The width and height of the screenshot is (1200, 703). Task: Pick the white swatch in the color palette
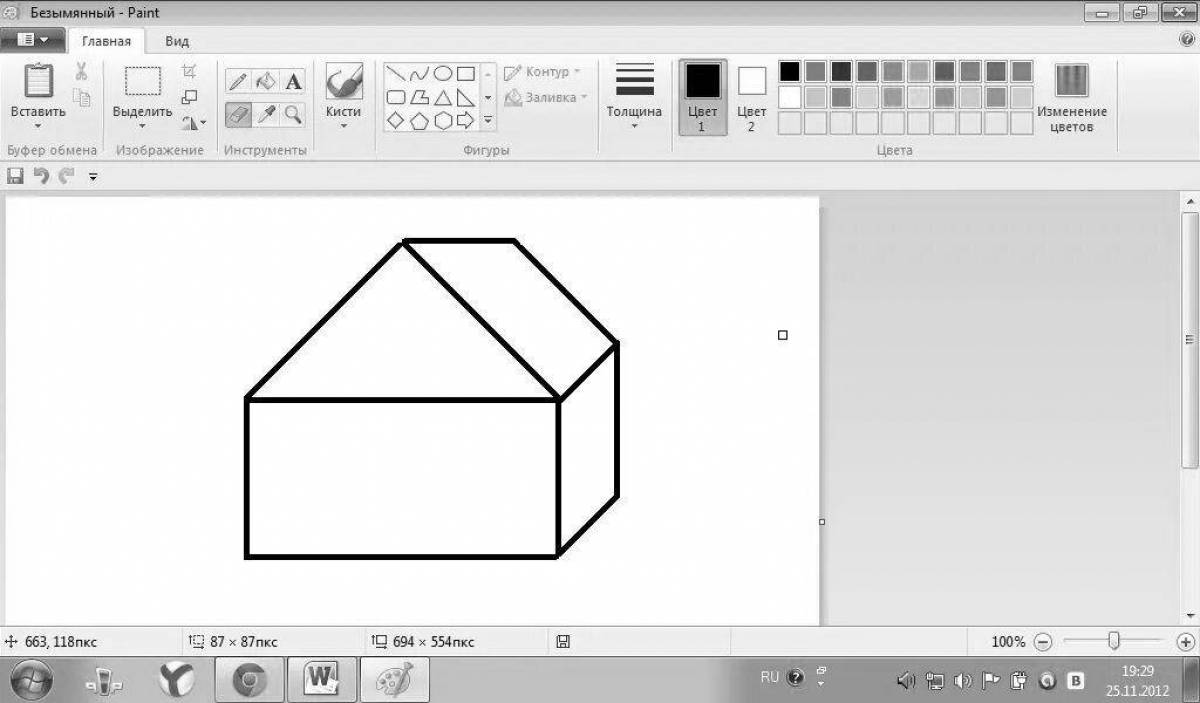[x=790, y=97]
